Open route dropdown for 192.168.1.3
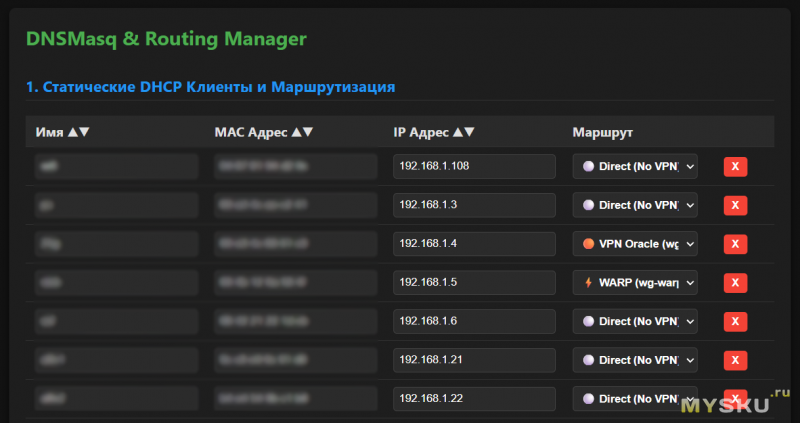 [x=635, y=205]
